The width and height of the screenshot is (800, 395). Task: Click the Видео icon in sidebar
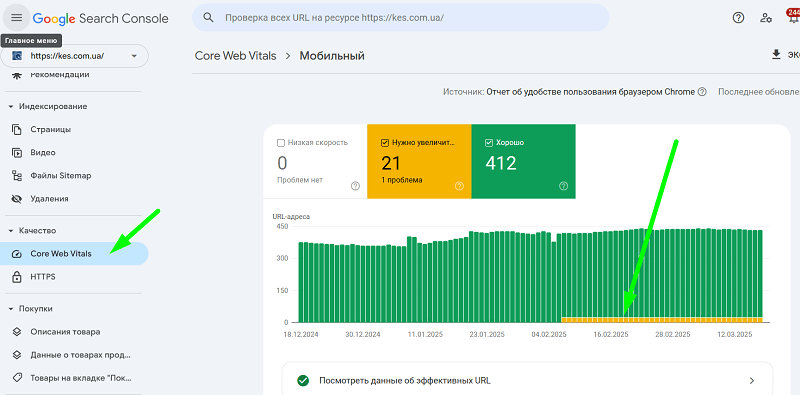pos(17,153)
